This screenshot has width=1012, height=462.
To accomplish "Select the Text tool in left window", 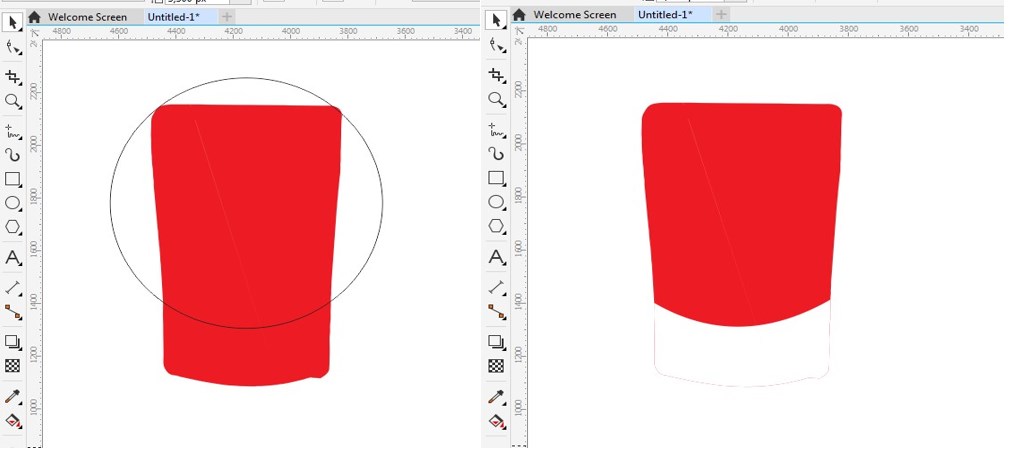I will [12, 258].
